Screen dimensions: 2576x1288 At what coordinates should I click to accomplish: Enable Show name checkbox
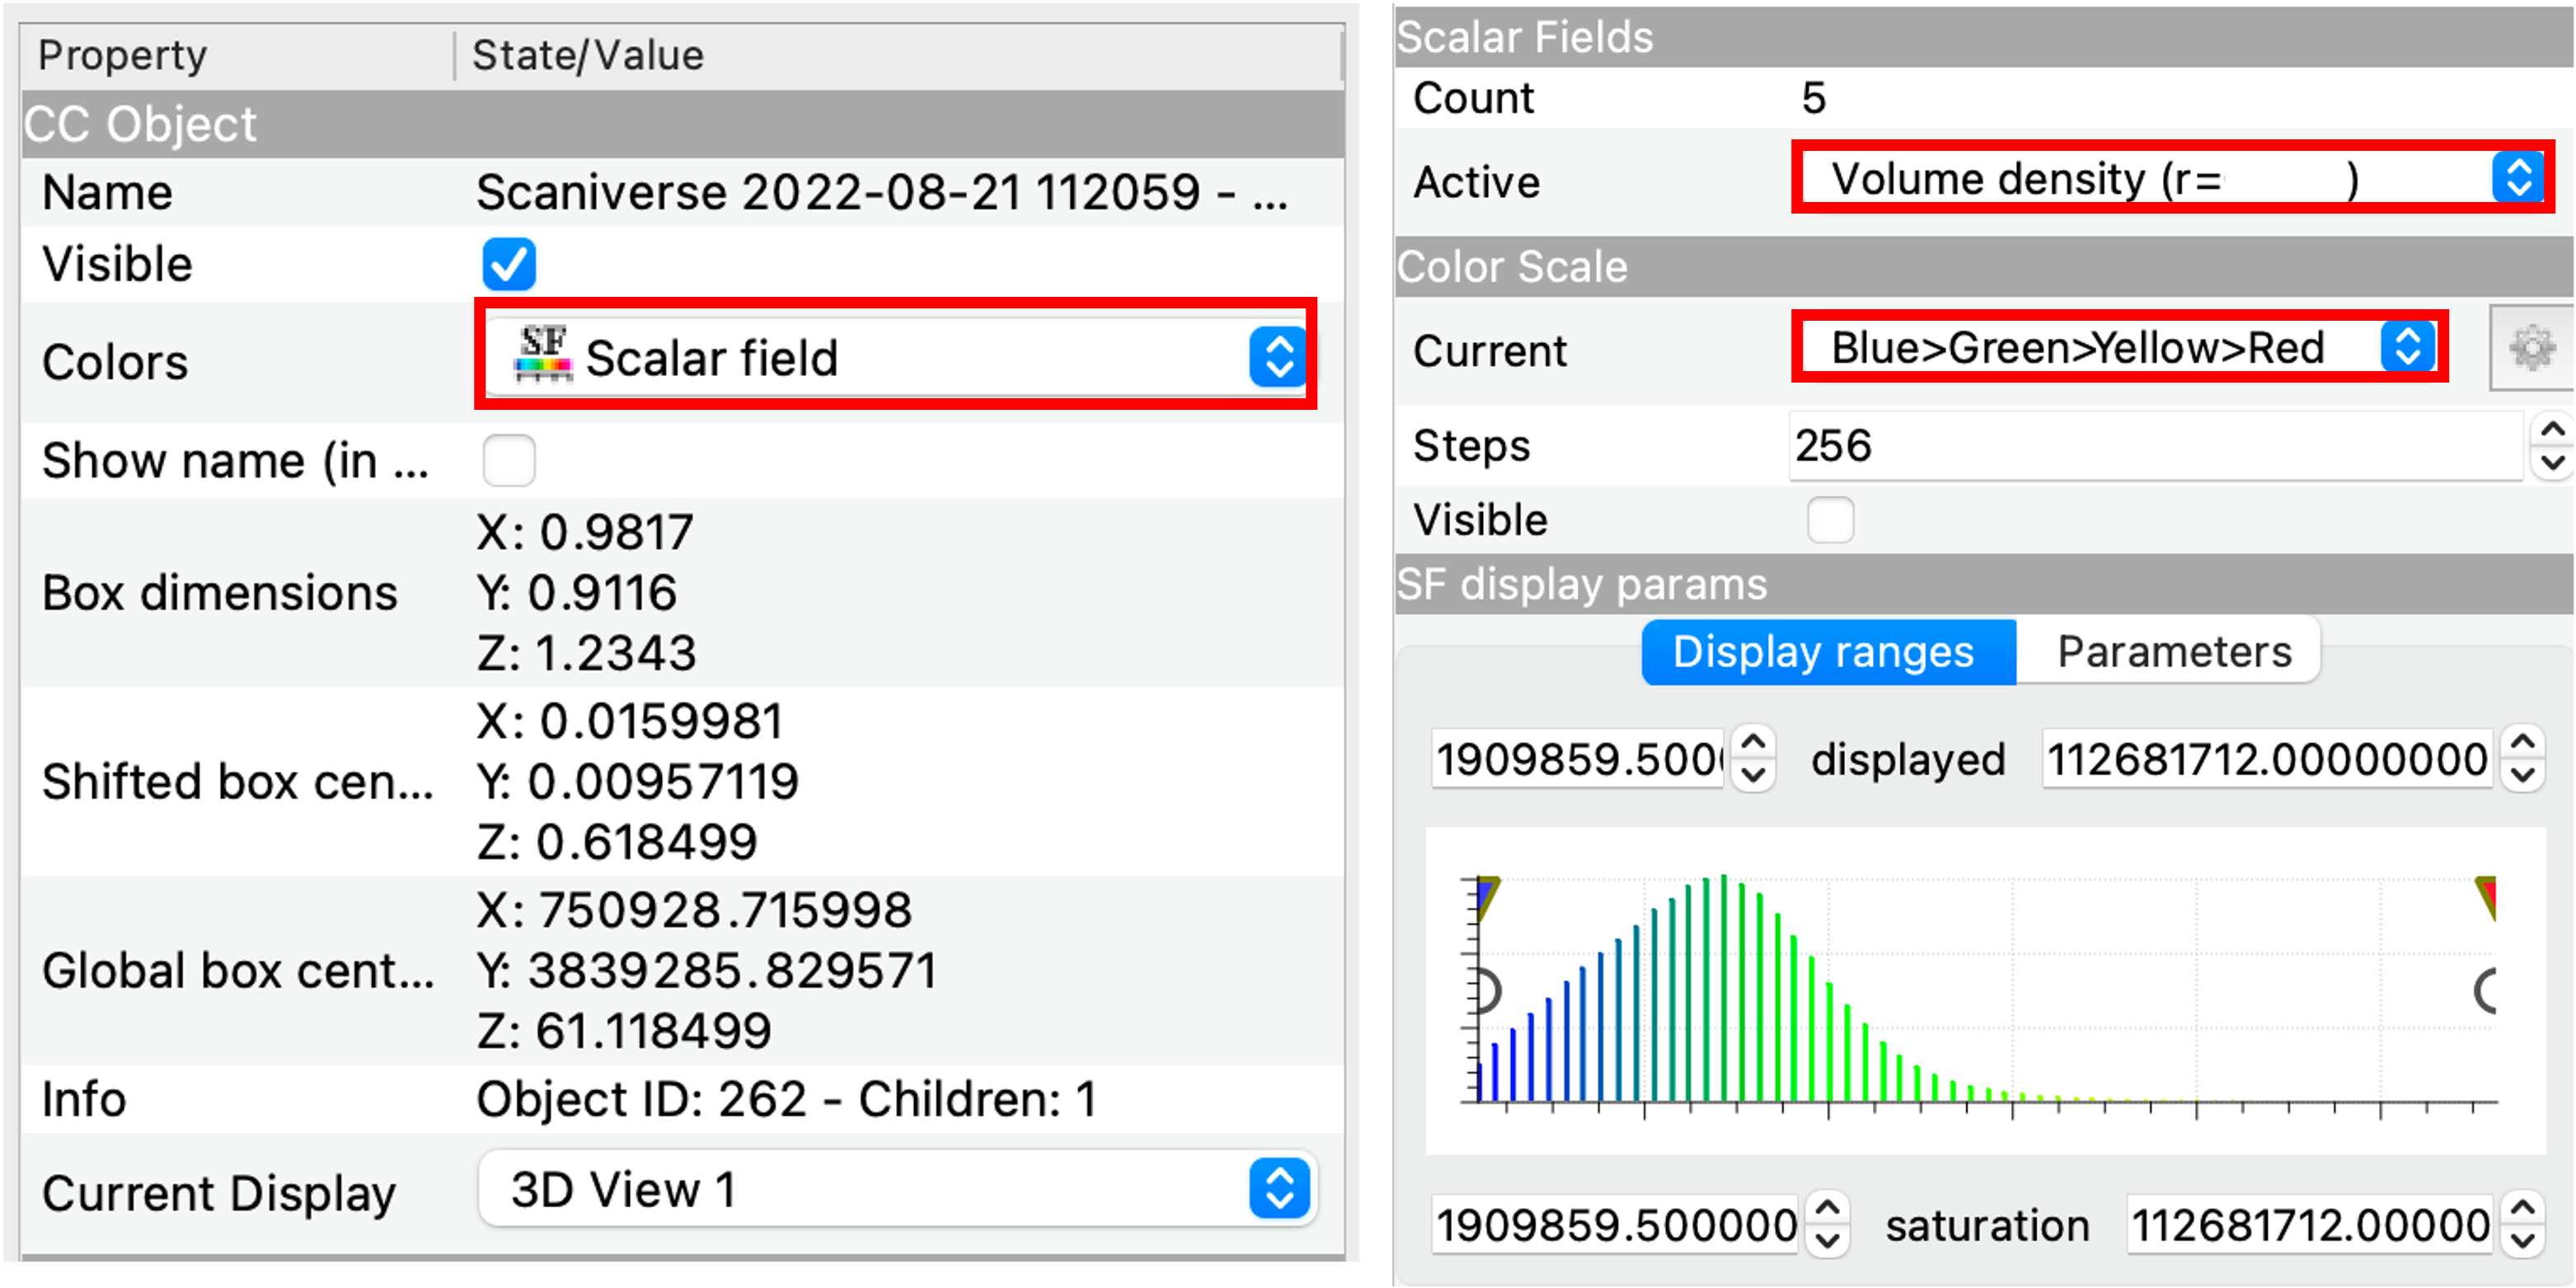pyautogui.click(x=509, y=460)
